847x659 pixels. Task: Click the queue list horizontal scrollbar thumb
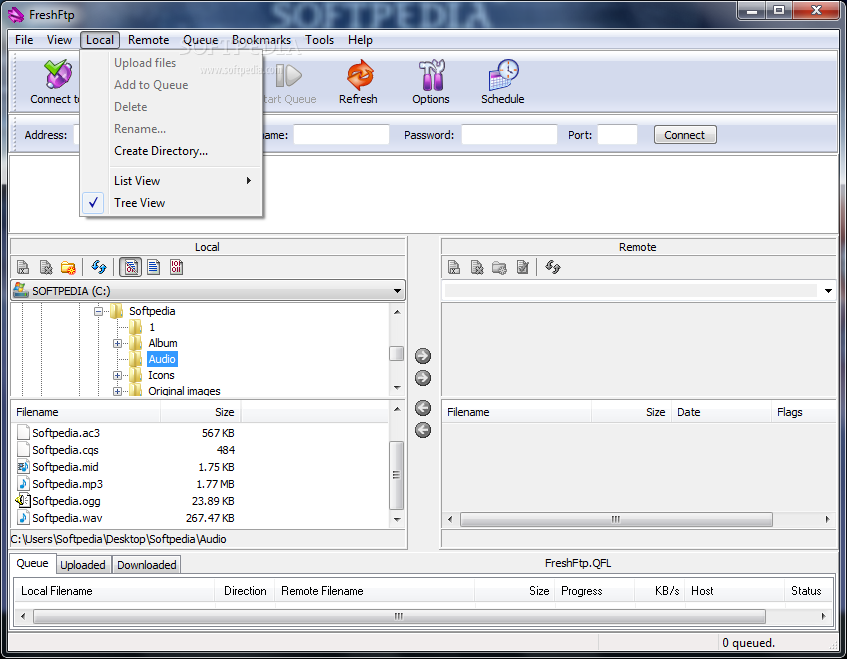click(399, 616)
